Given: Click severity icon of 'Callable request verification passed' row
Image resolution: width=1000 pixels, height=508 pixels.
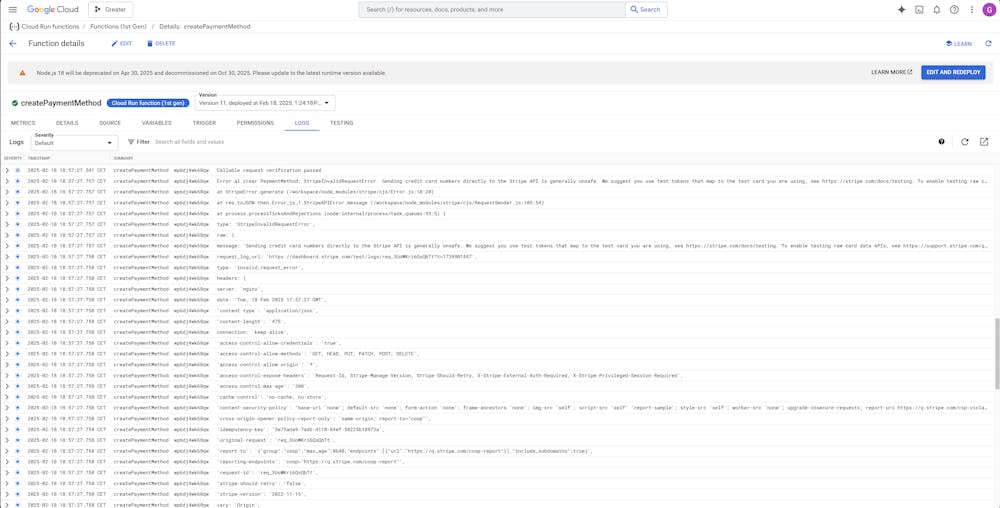Looking at the screenshot, I should tap(17, 170).
